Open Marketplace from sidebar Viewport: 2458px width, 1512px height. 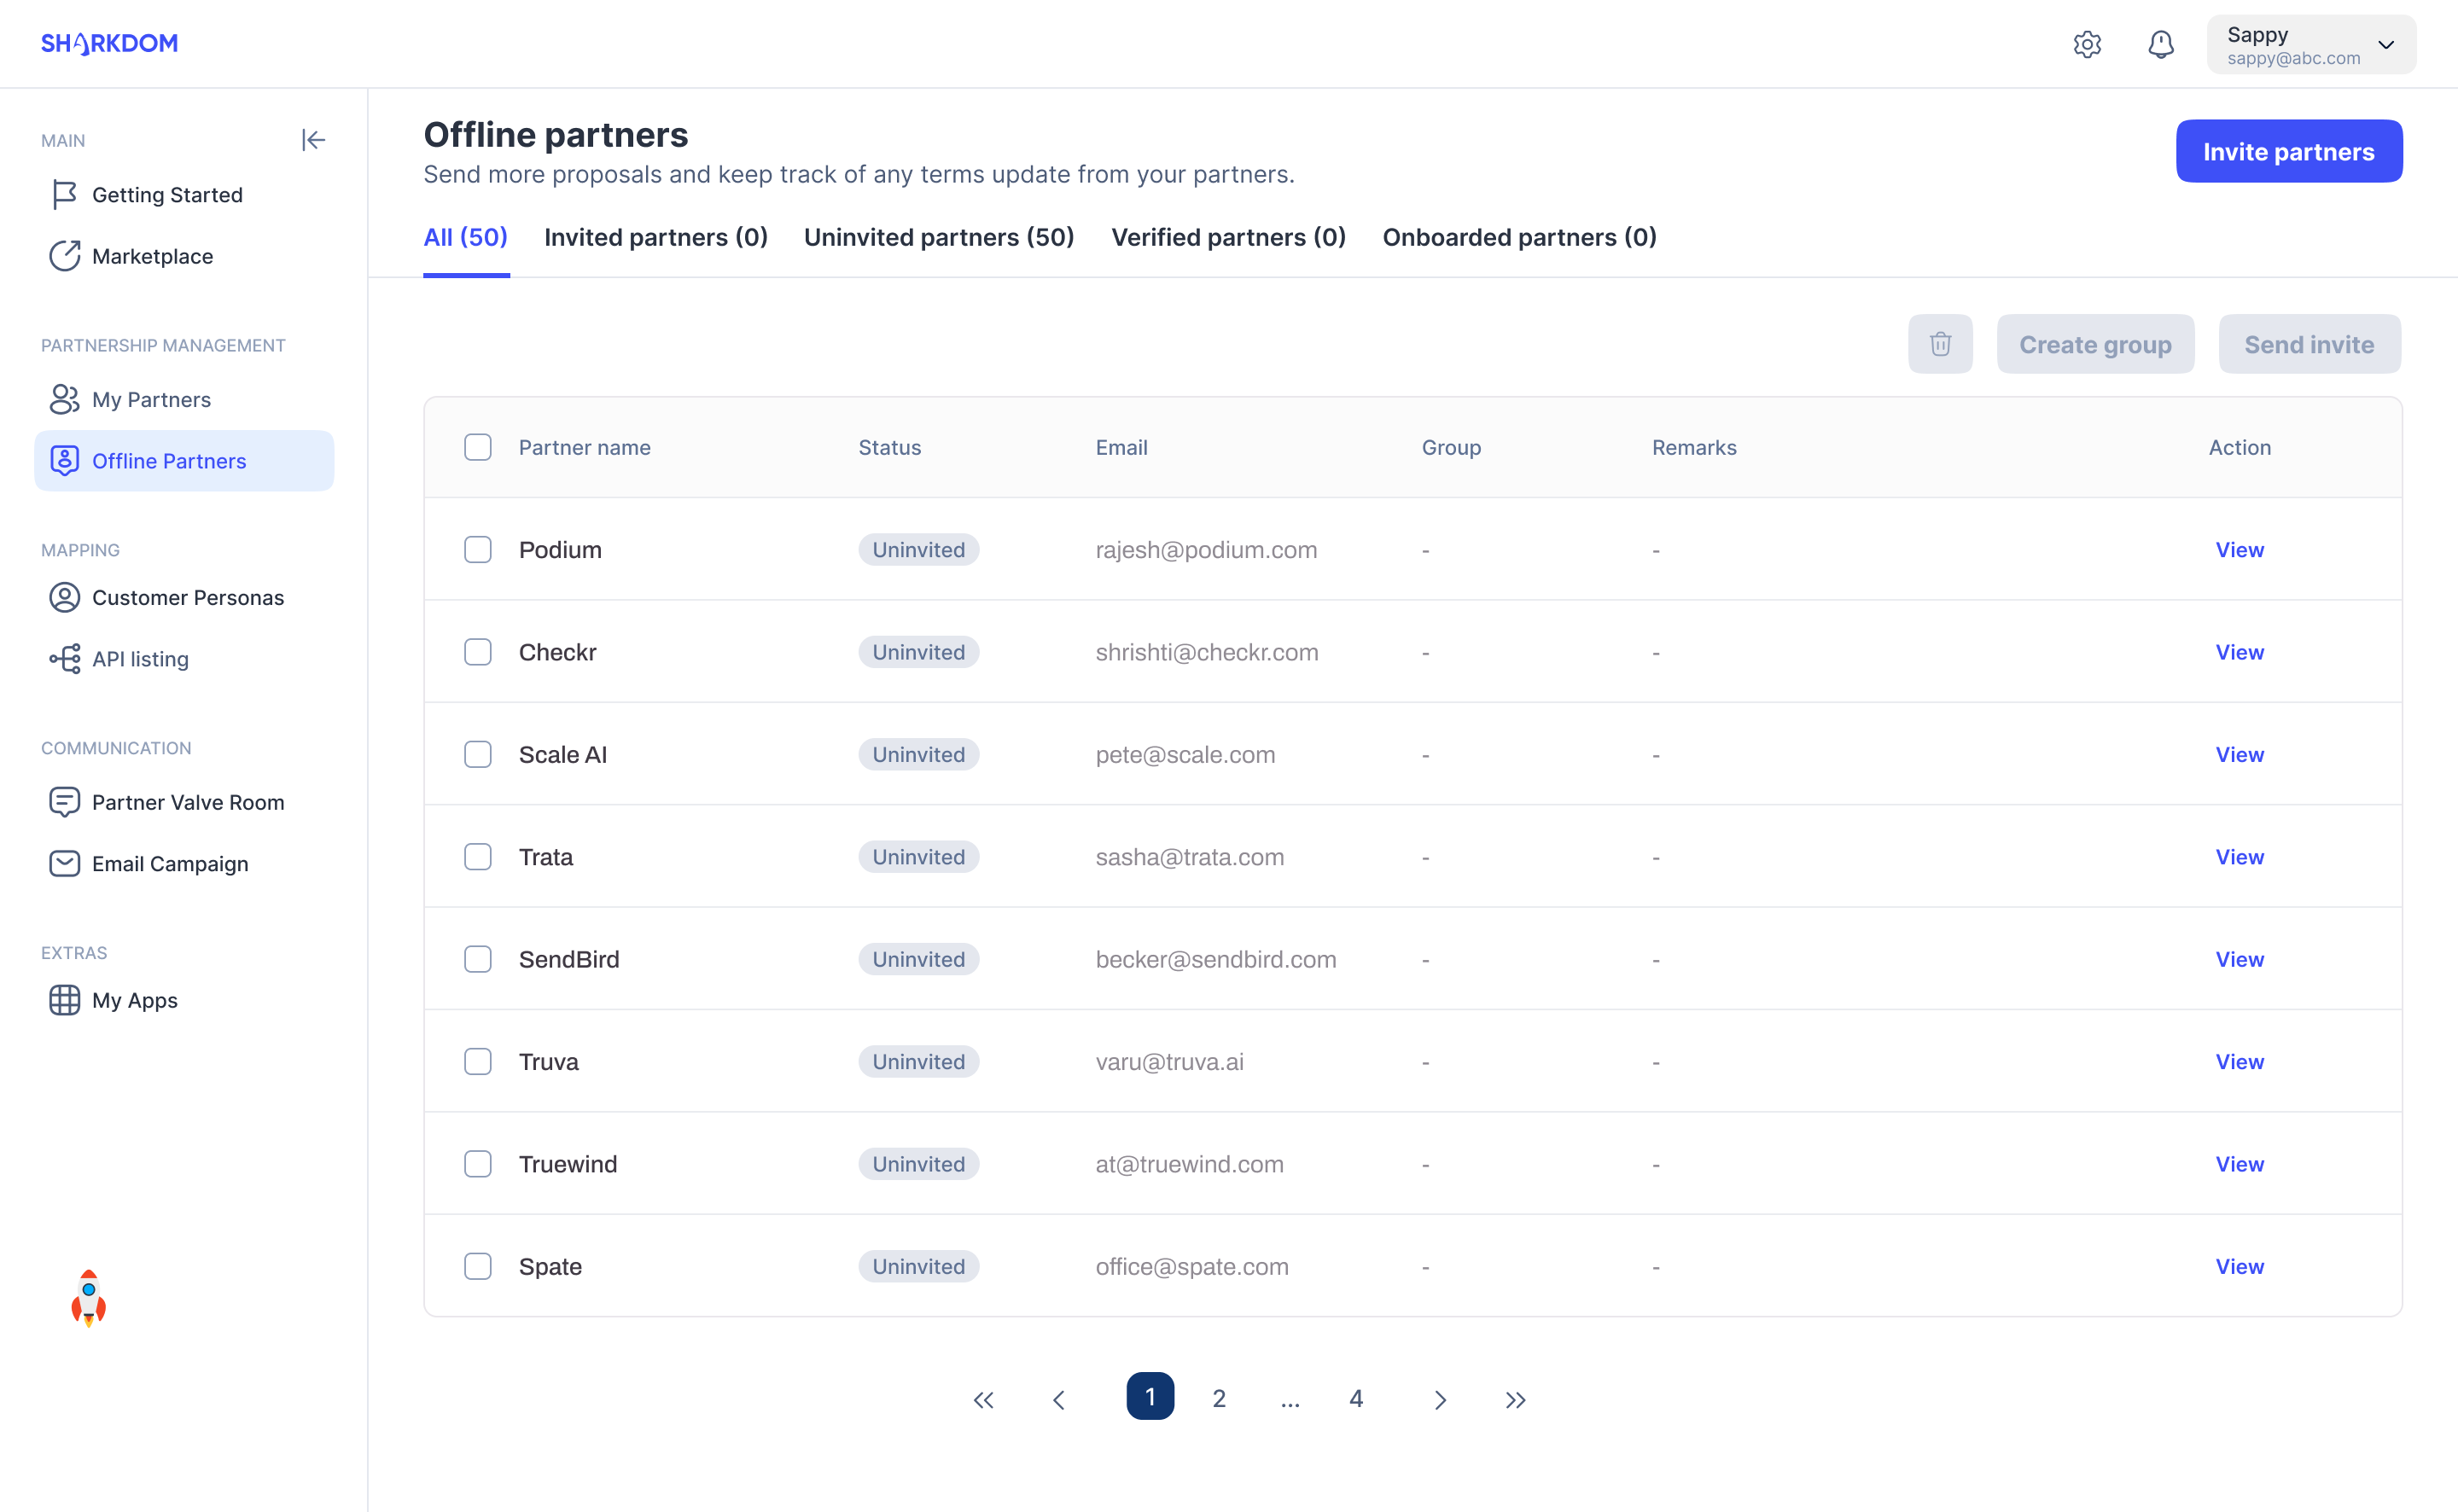(152, 256)
